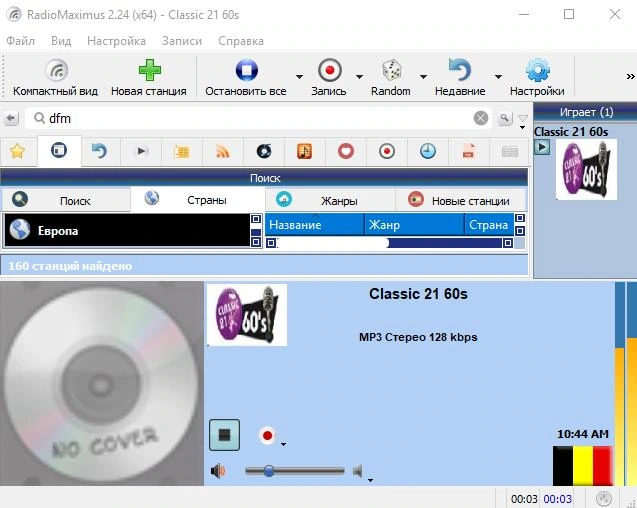Click the Classic 21 60s logo in the player
The image size is (637, 508).
pos(247,315)
